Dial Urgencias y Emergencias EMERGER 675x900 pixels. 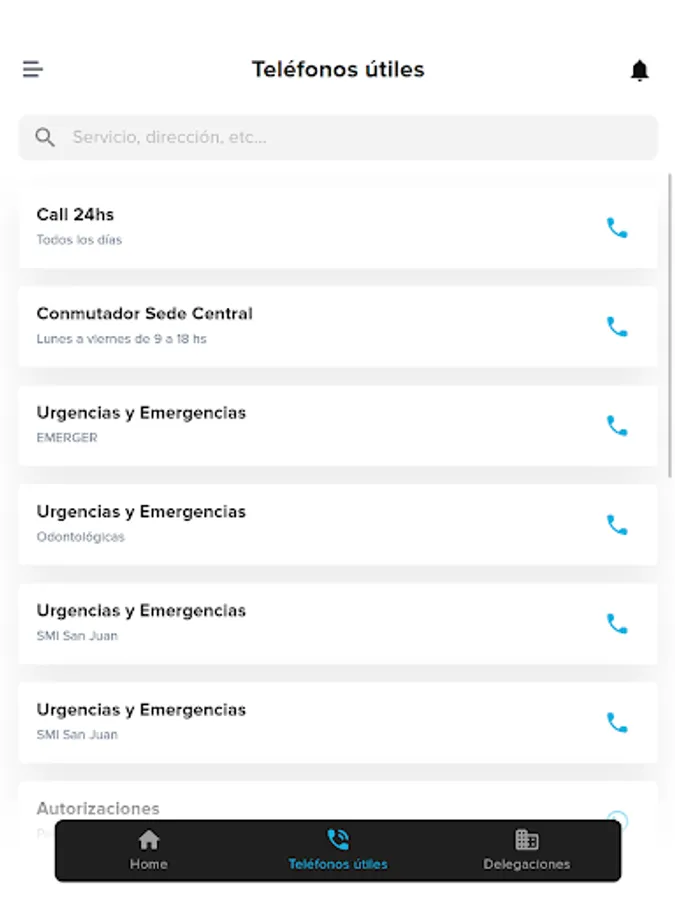(618, 426)
